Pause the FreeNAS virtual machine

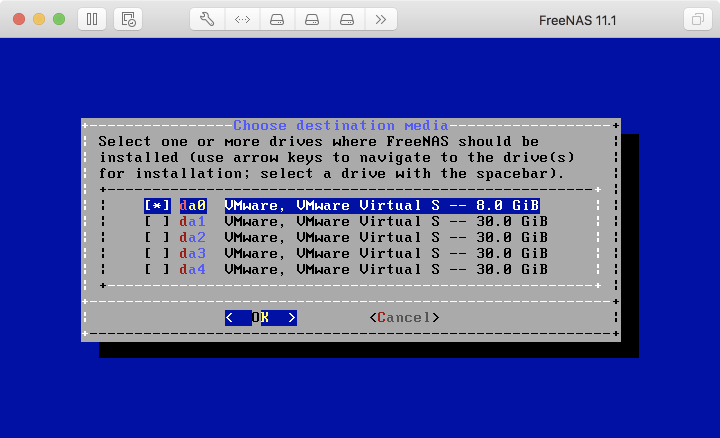(x=91, y=19)
